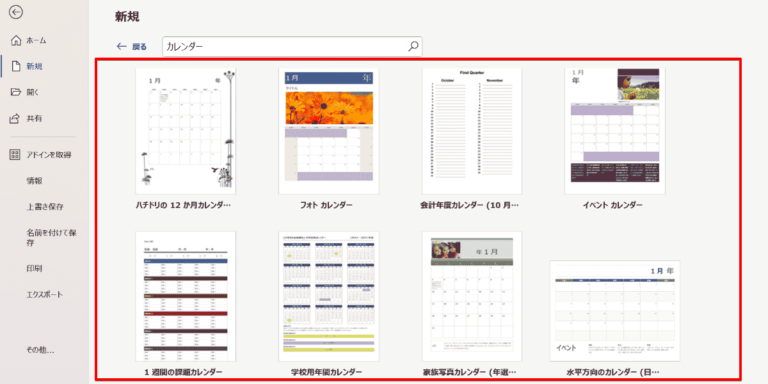
Task: Click the 水平方向のカレンダー label
Action: click(x=613, y=372)
